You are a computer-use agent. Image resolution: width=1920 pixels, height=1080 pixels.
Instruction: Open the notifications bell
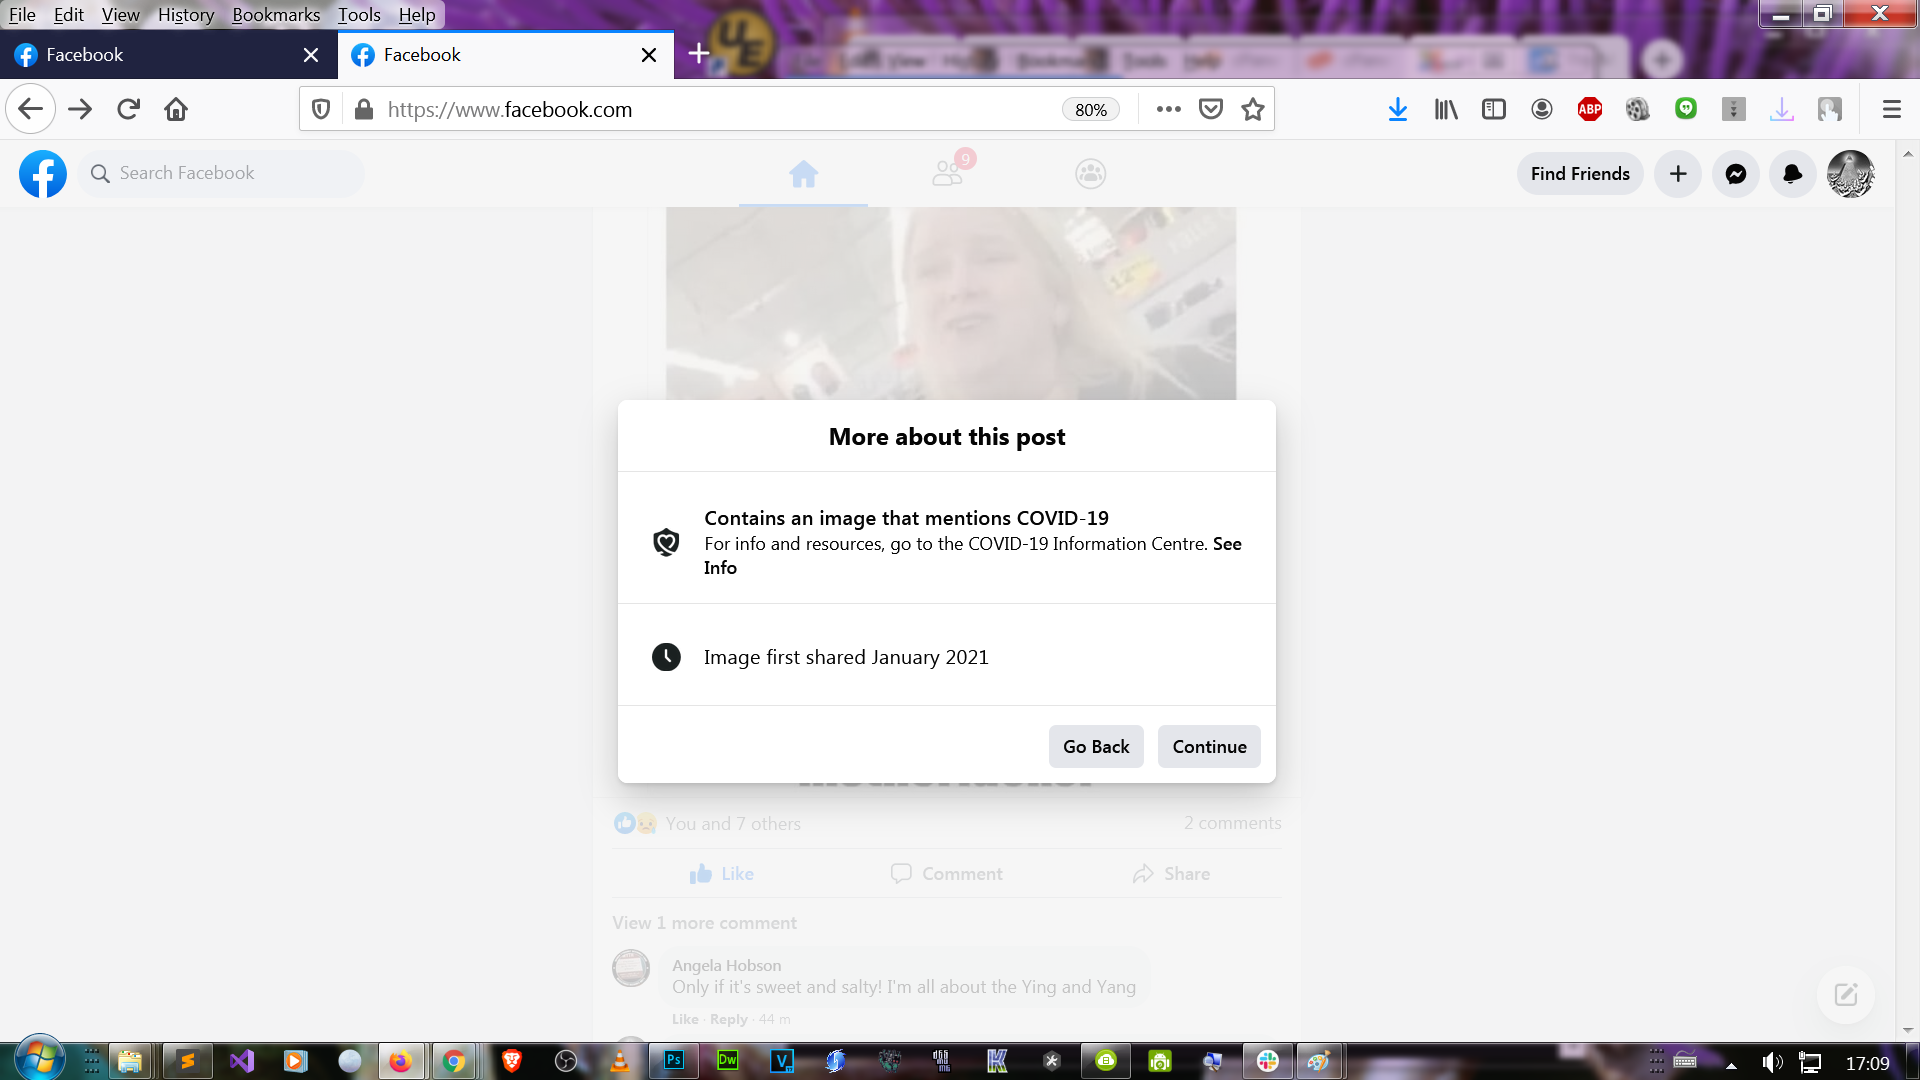1793,174
